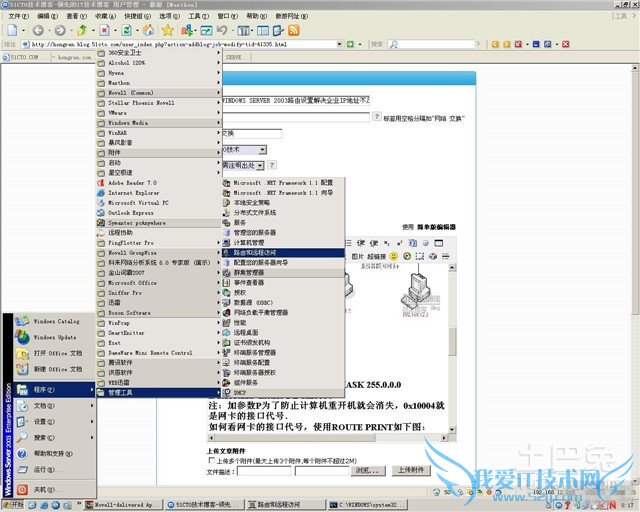Click the search box in Maxthon toolbar

coord(435,44)
